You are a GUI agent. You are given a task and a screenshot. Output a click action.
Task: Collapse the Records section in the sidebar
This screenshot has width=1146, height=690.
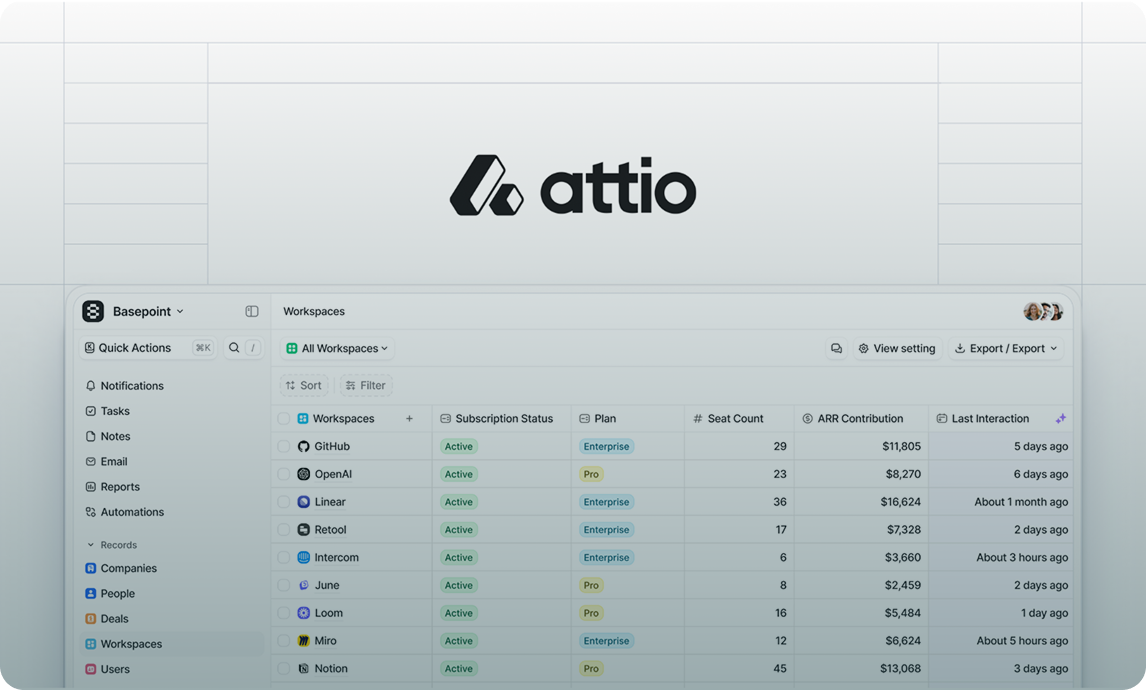(91, 544)
